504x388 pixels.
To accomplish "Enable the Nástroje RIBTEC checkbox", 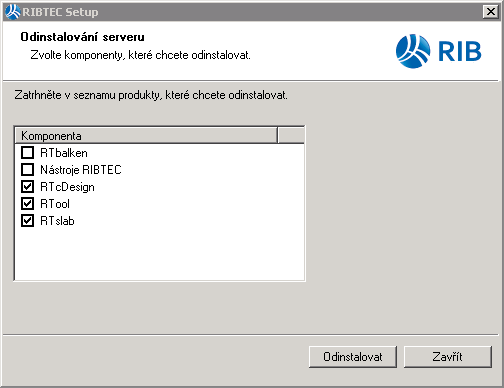I will click(27, 170).
